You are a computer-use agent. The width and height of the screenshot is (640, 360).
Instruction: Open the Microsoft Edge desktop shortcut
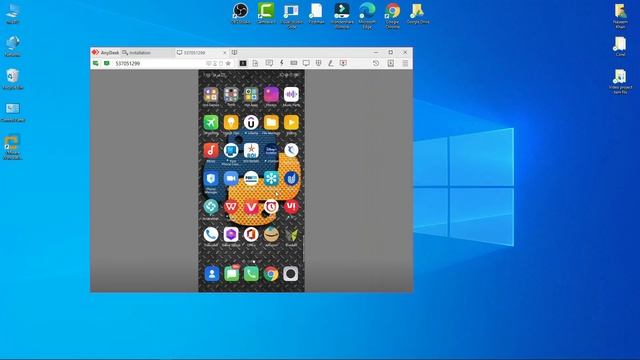point(367,16)
